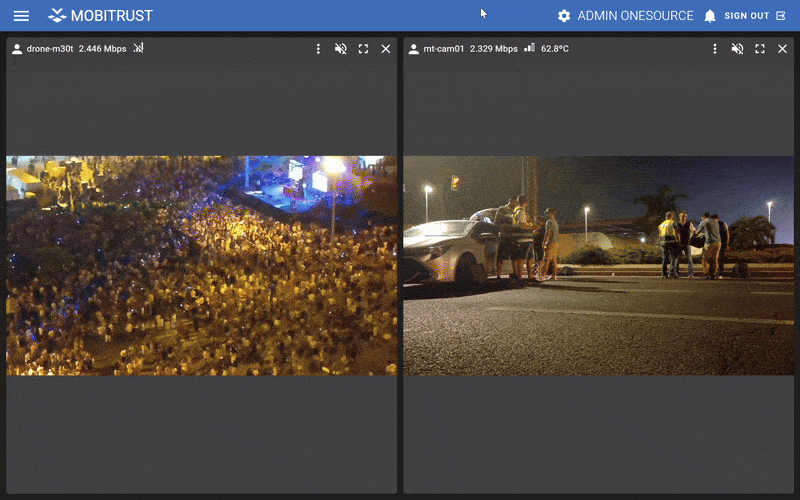Close the drone-m30t video panel
Image resolution: width=800 pixels, height=500 pixels.
pos(386,49)
